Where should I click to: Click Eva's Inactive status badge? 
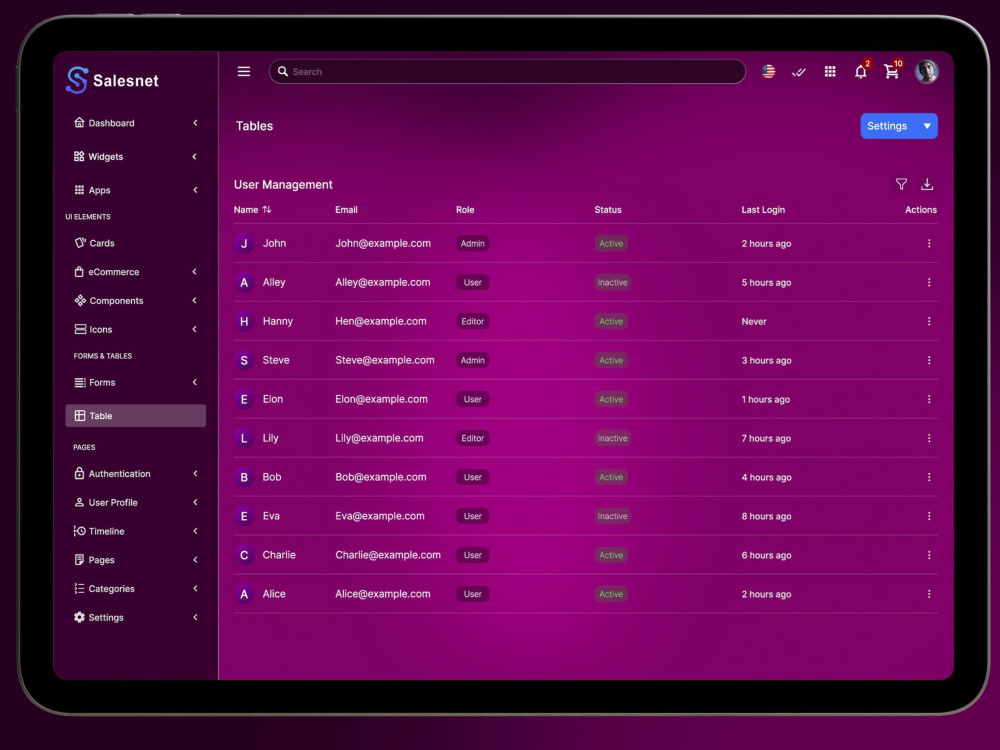click(x=612, y=515)
